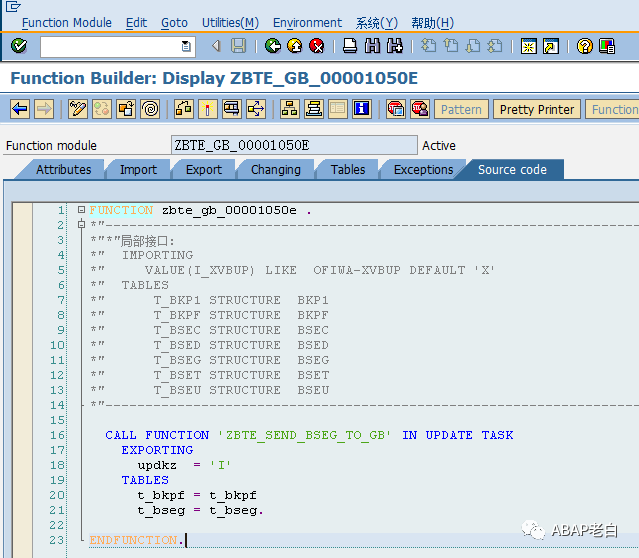The height and width of the screenshot is (558, 639).
Task: Click the Activate matchstick icon
Action: (x=208, y=109)
